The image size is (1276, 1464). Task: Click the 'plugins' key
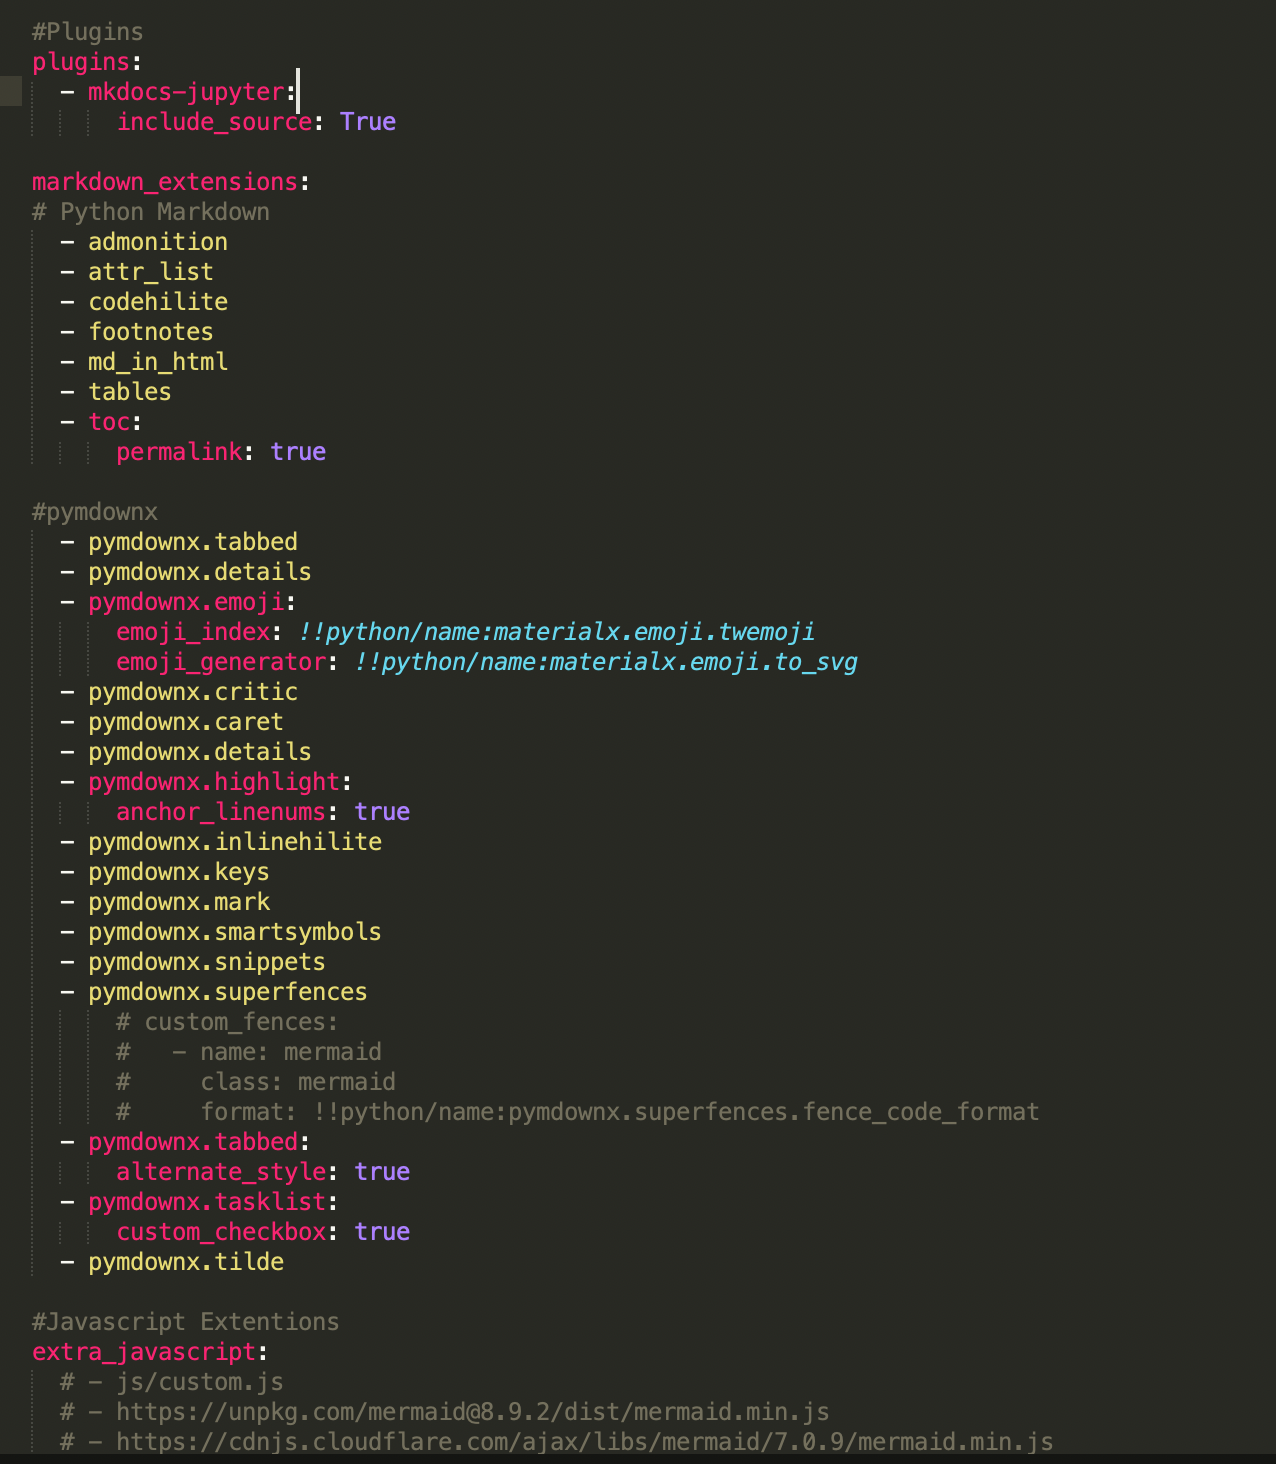81,62
